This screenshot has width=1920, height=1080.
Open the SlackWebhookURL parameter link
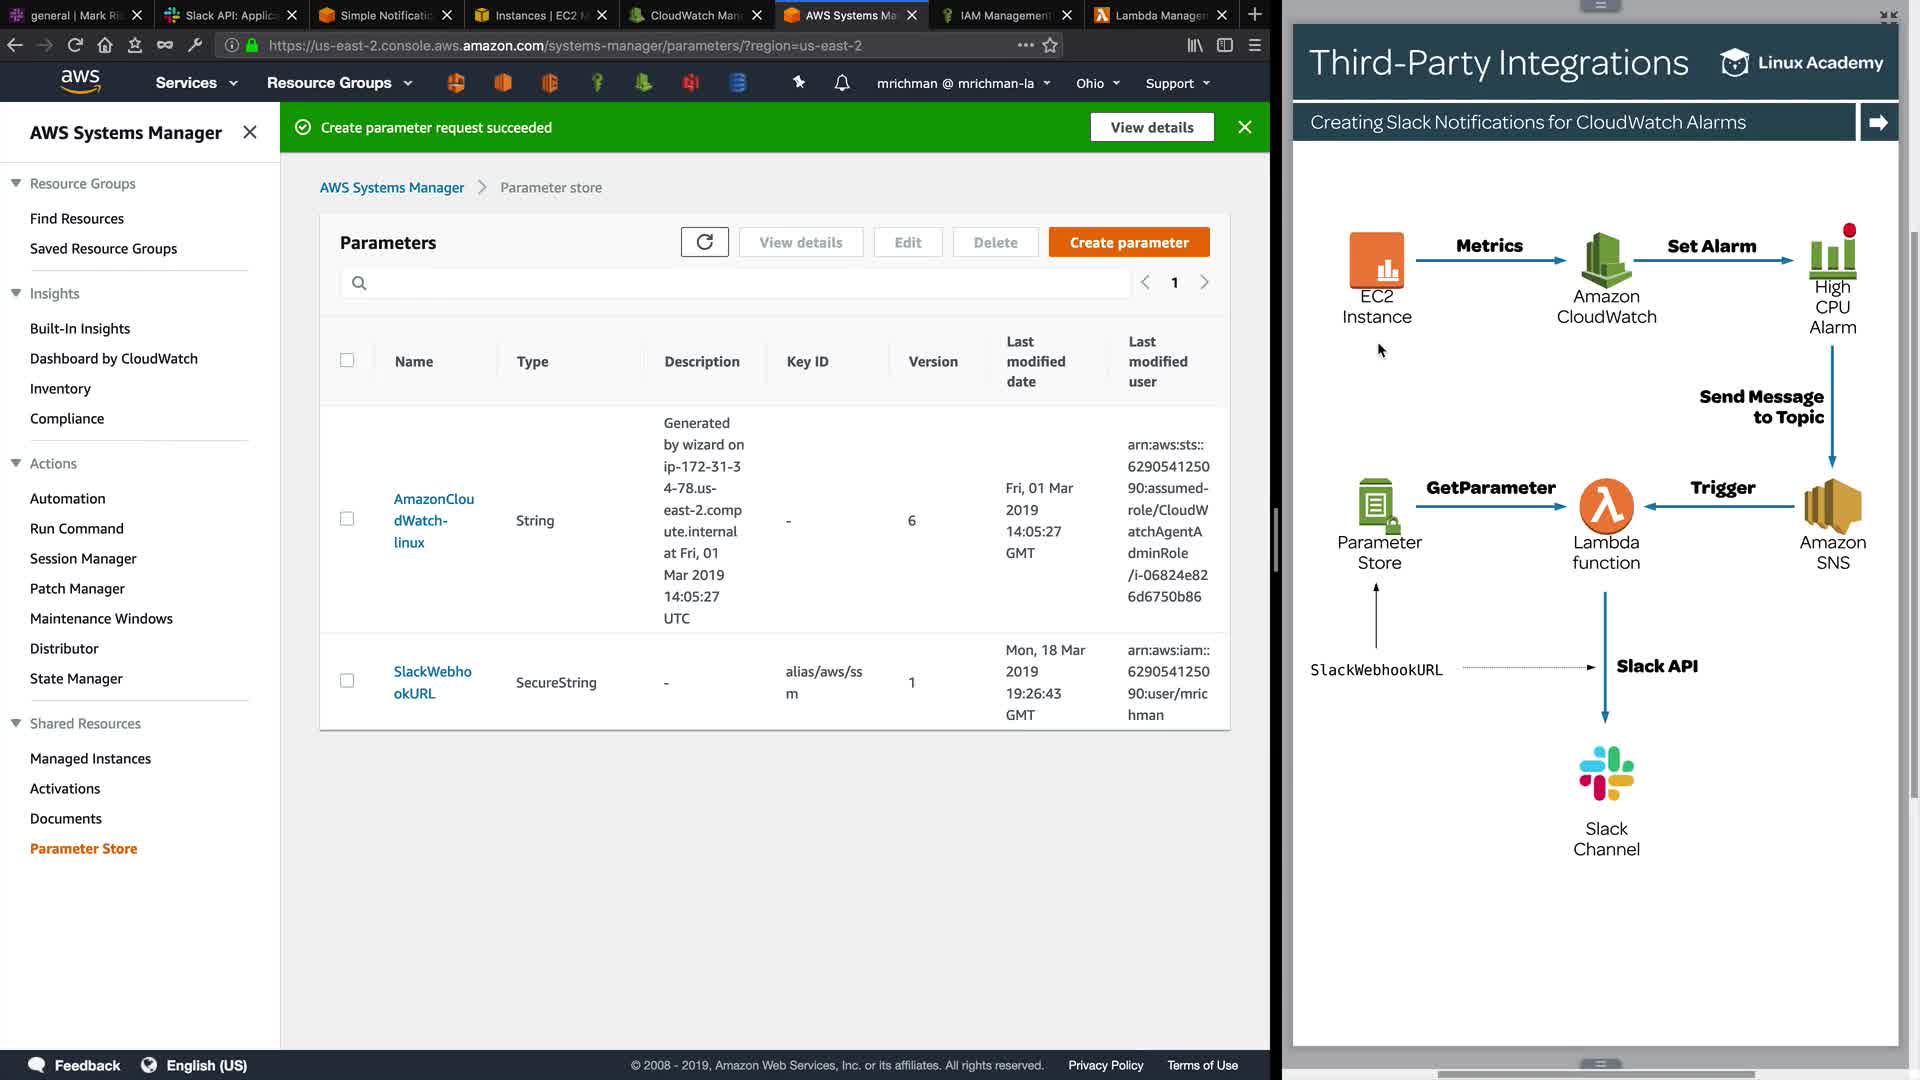coord(432,682)
